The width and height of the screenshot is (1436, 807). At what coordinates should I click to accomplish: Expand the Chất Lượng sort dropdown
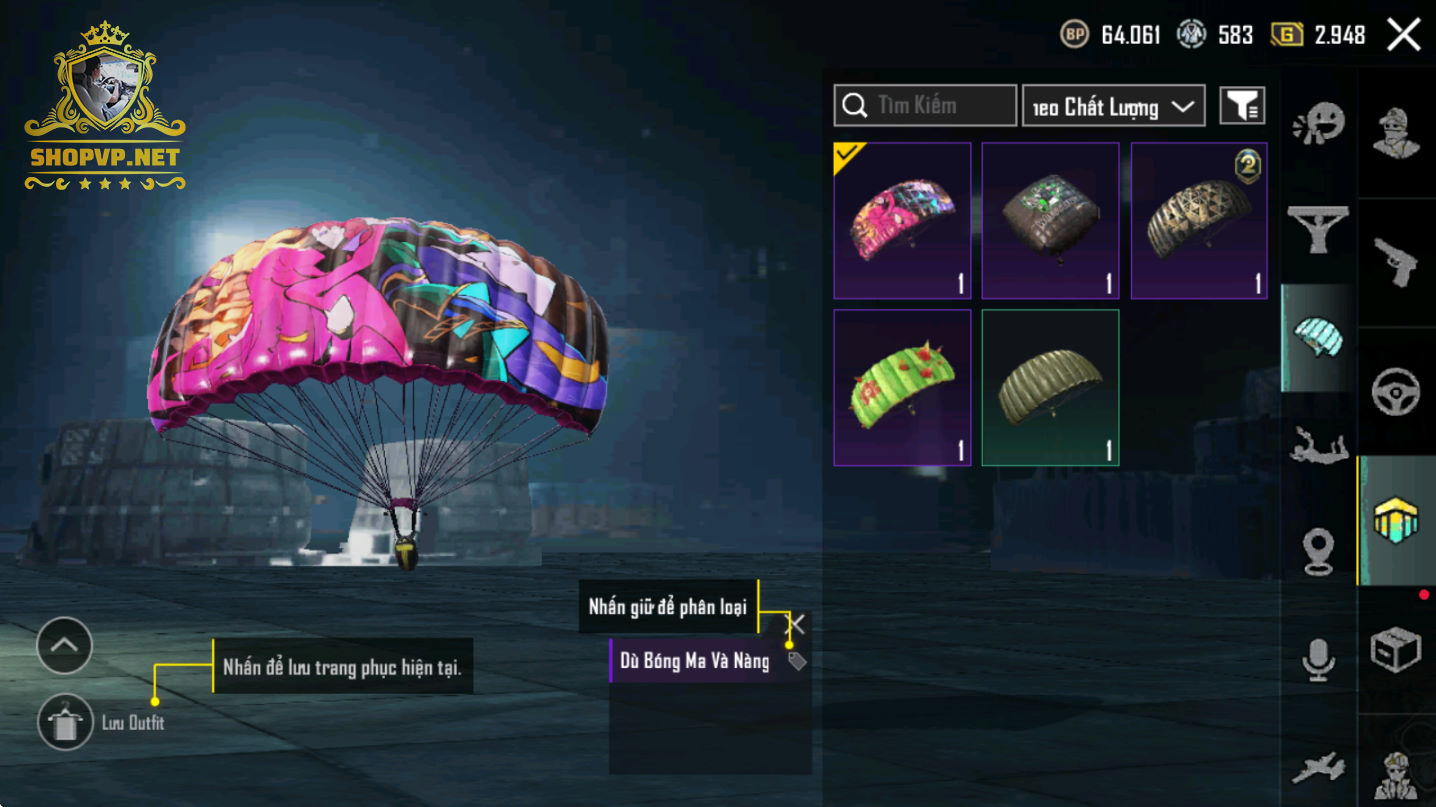(x=1113, y=105)
